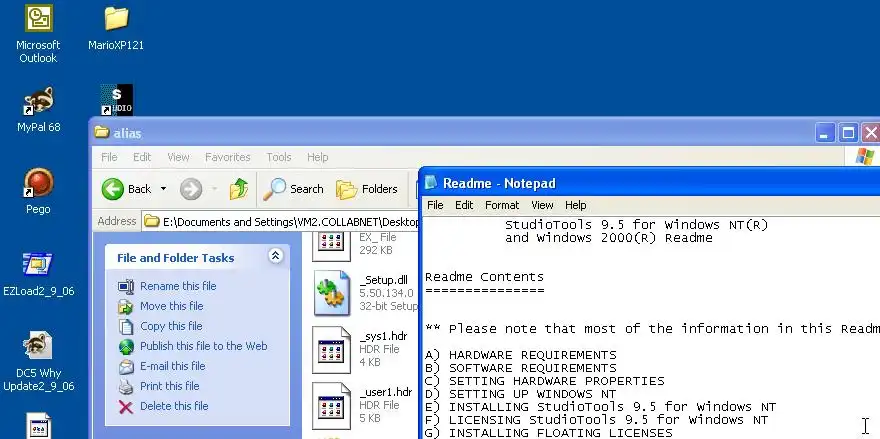Click 'G) INSTALLING FLOATING LICENSES' line
880x439 pixels.
coord(548,433)
